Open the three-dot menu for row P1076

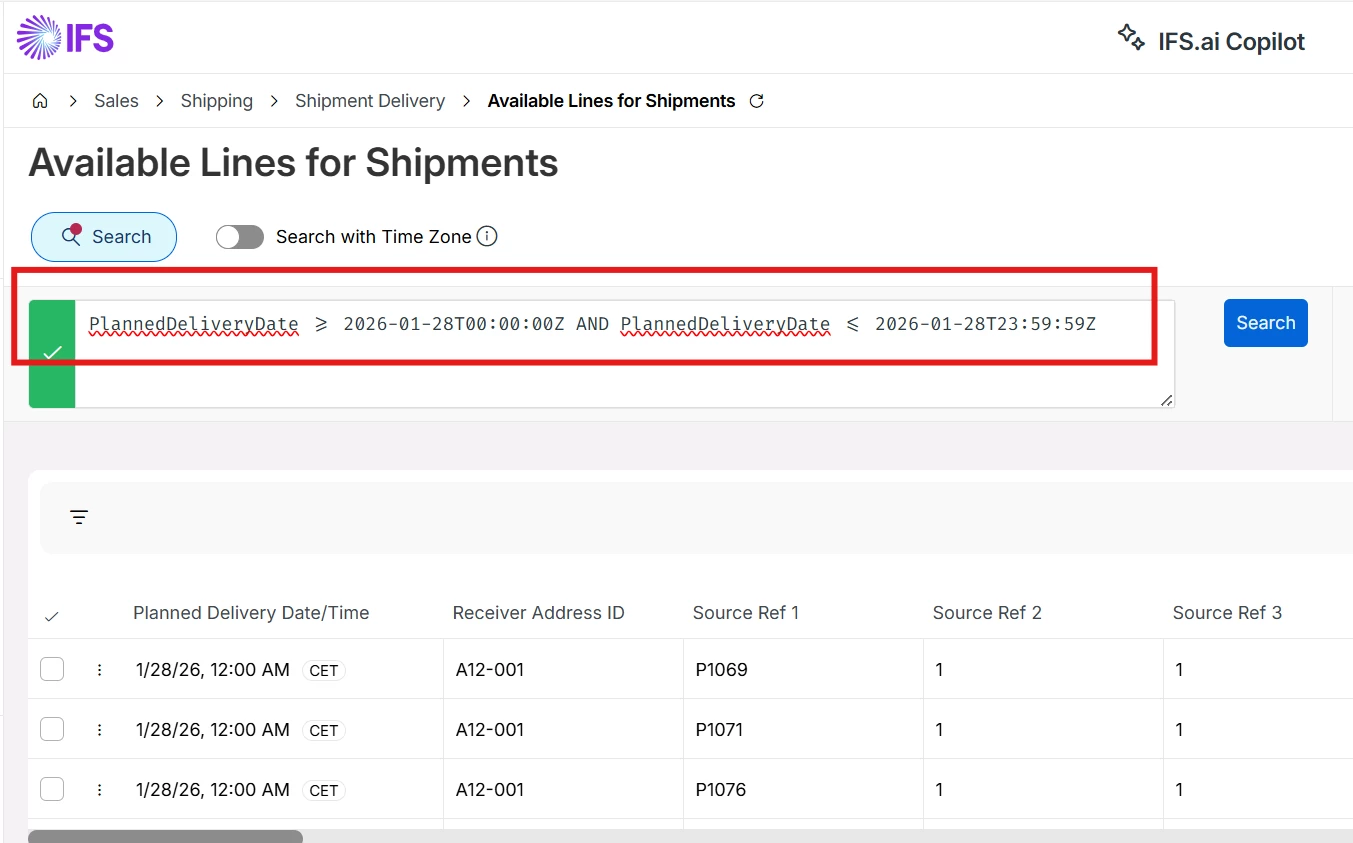[x=99, y=790]
